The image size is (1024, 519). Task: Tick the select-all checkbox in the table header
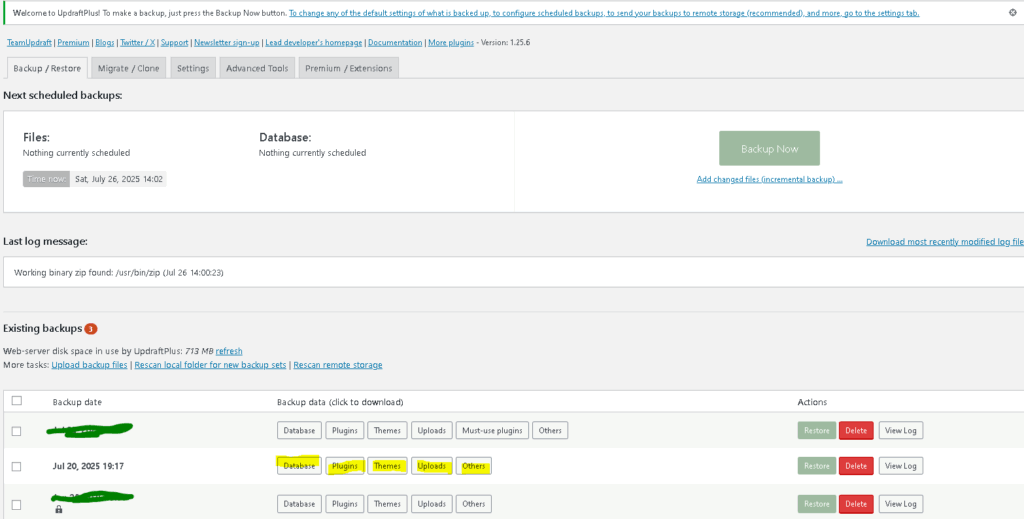click(x=17, y=401)
